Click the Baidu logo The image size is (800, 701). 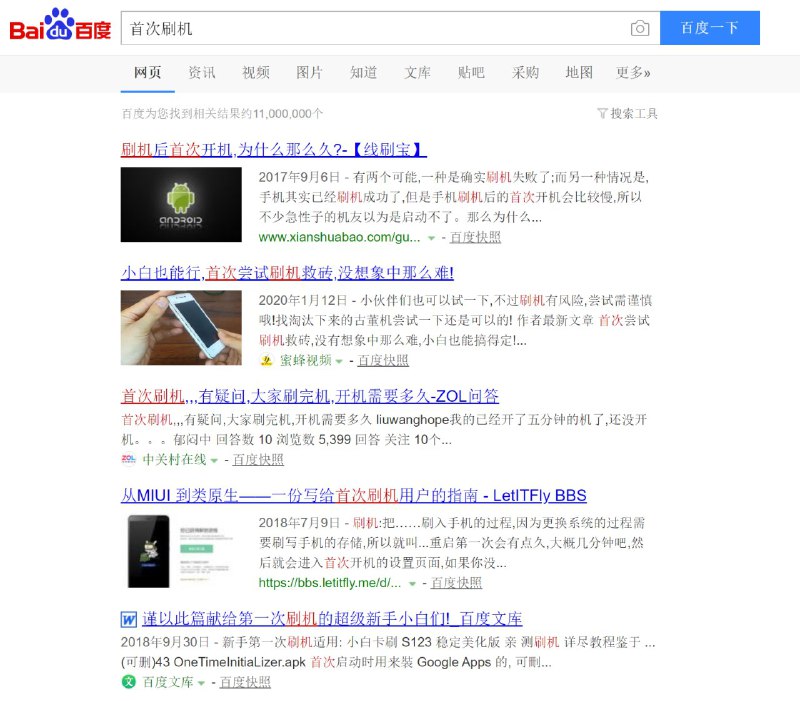(x=60, y=24)
